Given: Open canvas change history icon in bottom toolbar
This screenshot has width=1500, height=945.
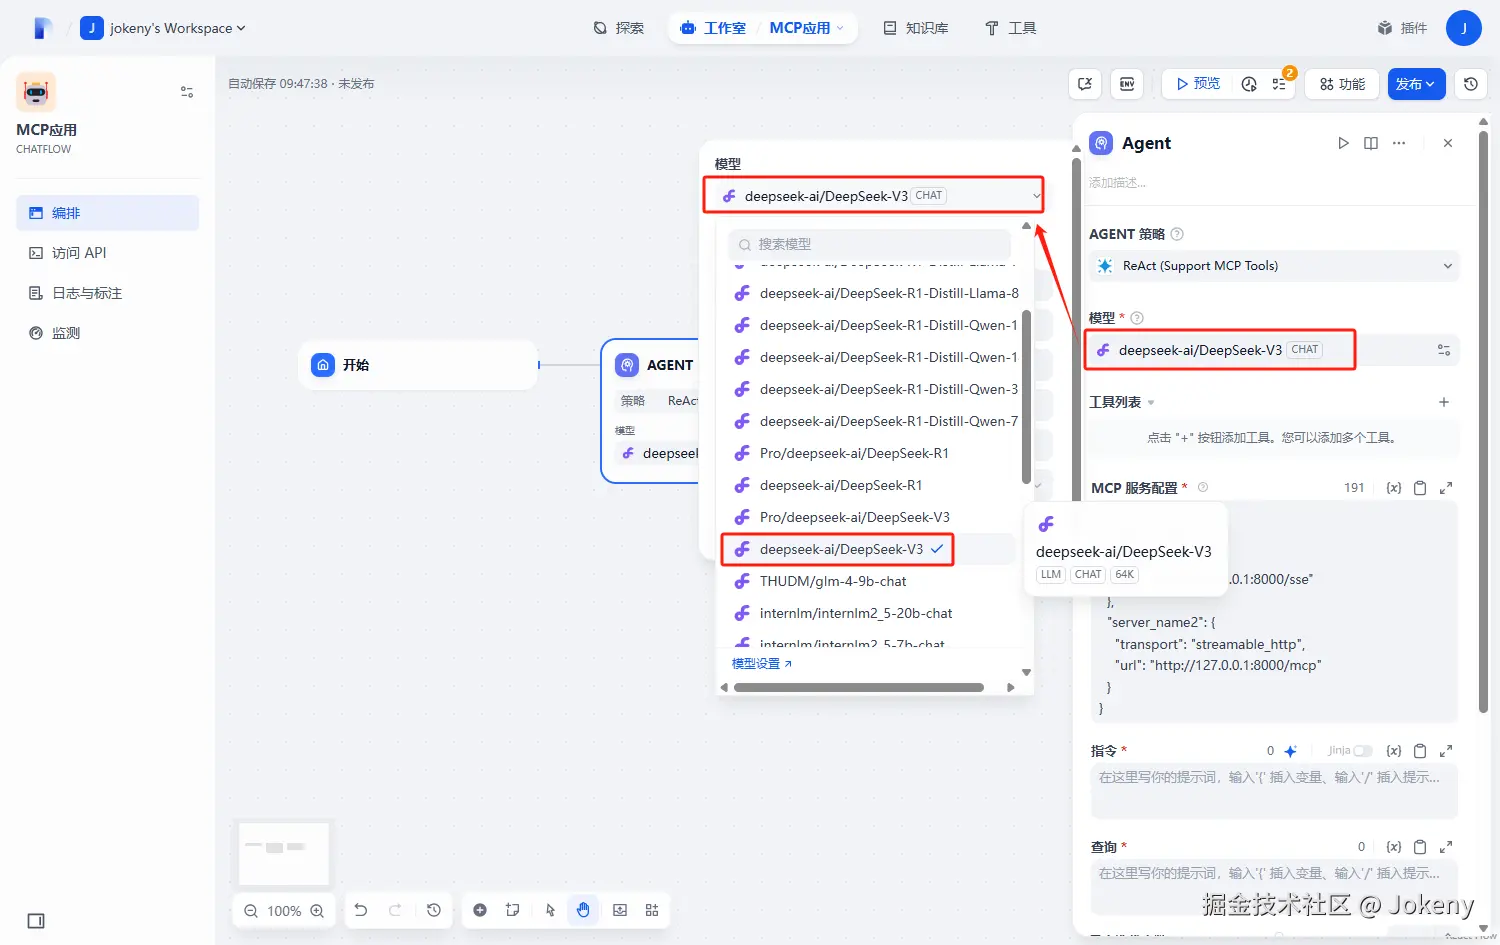Looking at the screenshot, I should click(433, 910).
